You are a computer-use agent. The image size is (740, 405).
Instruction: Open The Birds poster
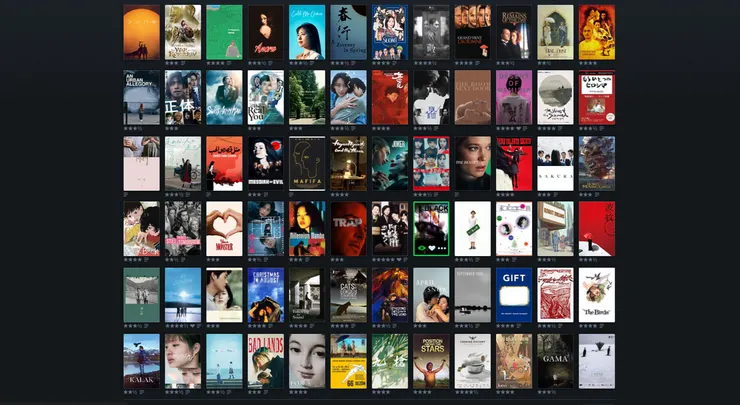click(597, 295)
